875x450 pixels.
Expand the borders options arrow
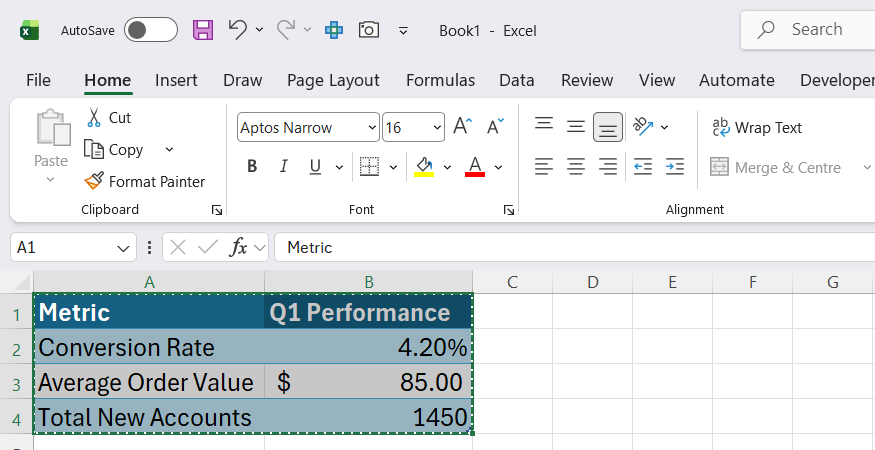[x=393, y=167]
